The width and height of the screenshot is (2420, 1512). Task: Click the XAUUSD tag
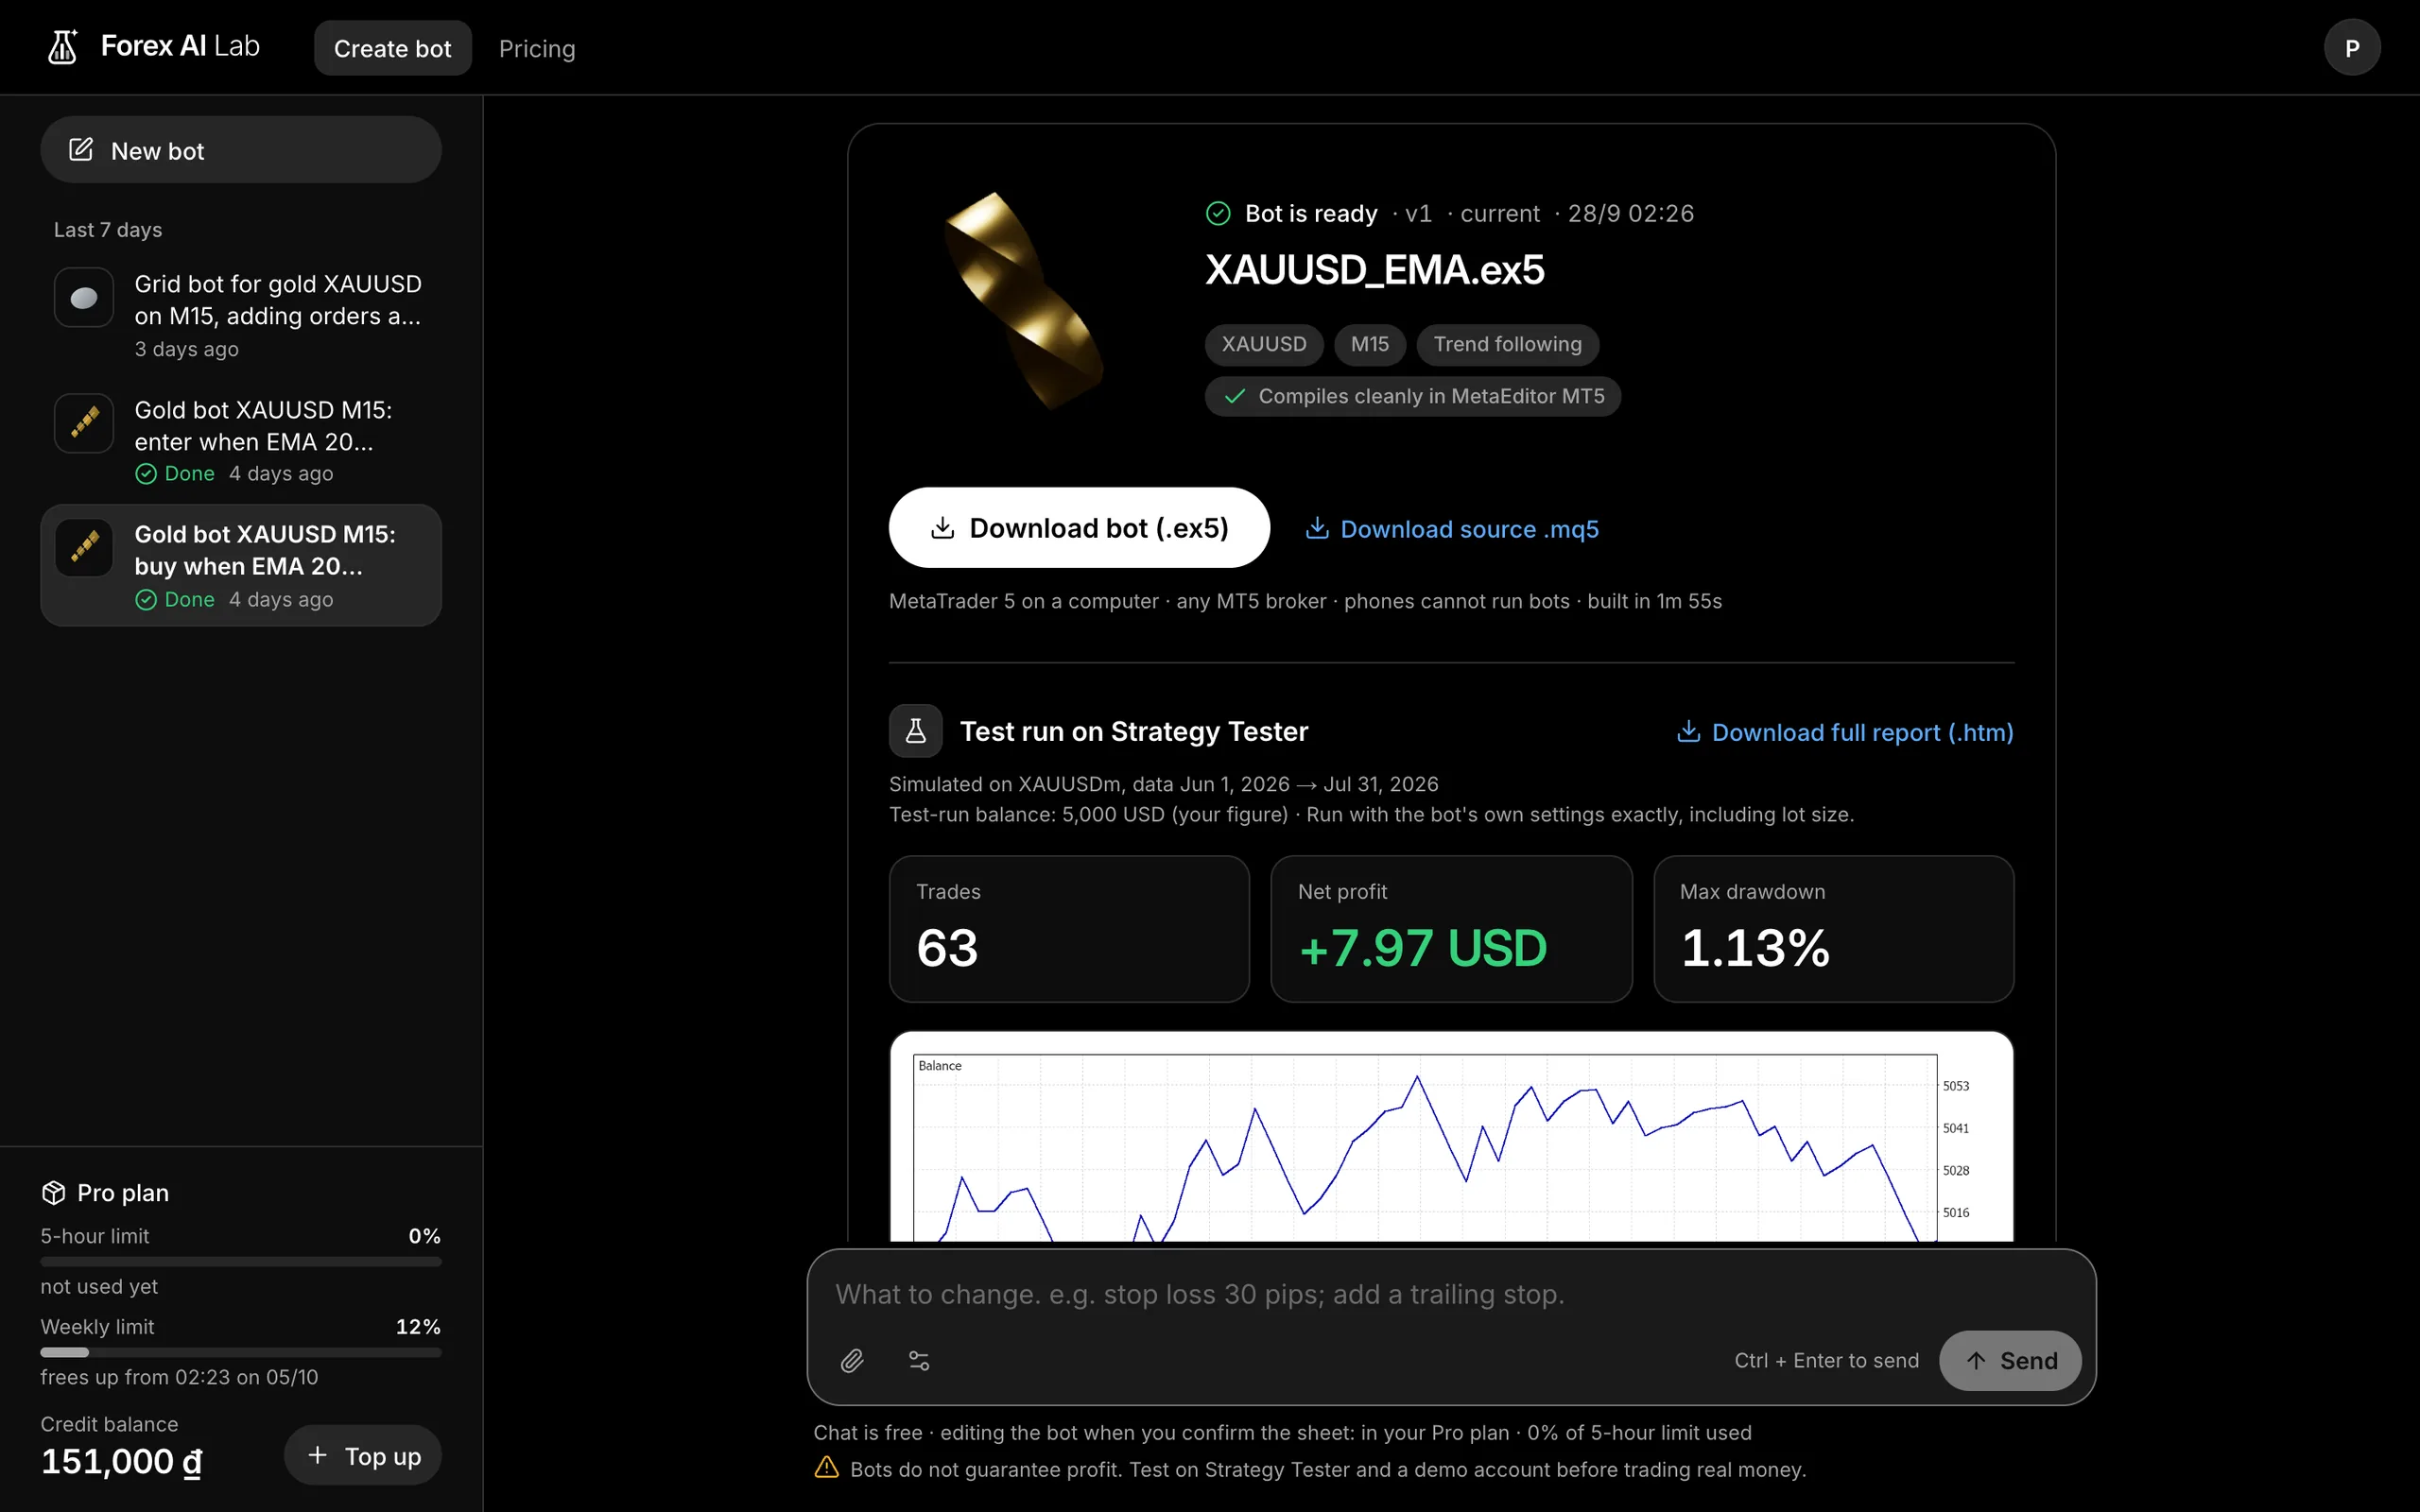[x=1264, y=344]
